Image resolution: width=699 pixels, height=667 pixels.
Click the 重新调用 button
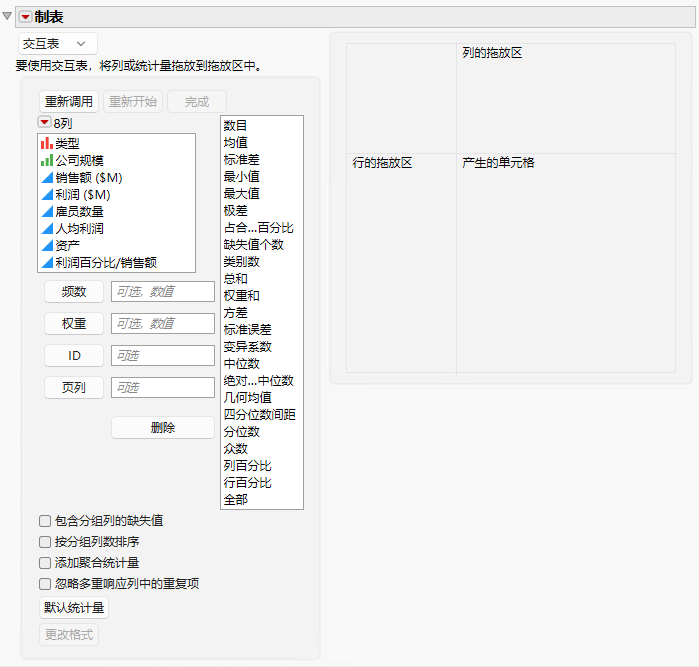(x=69, y=102)
